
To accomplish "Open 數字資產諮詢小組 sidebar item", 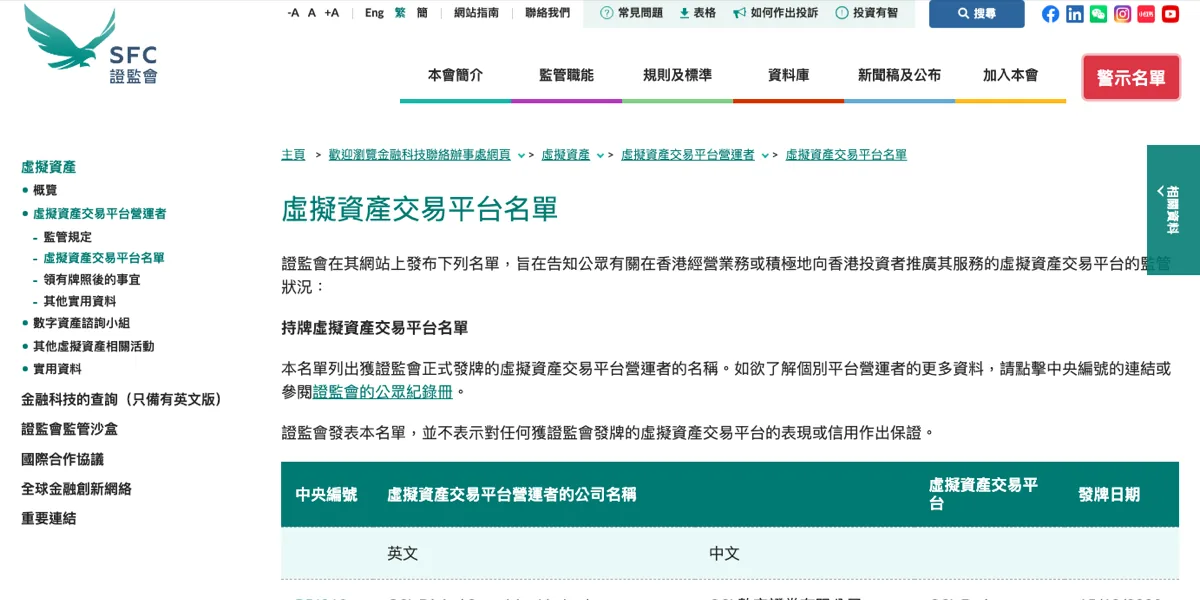I will click(x=81, y=323).
